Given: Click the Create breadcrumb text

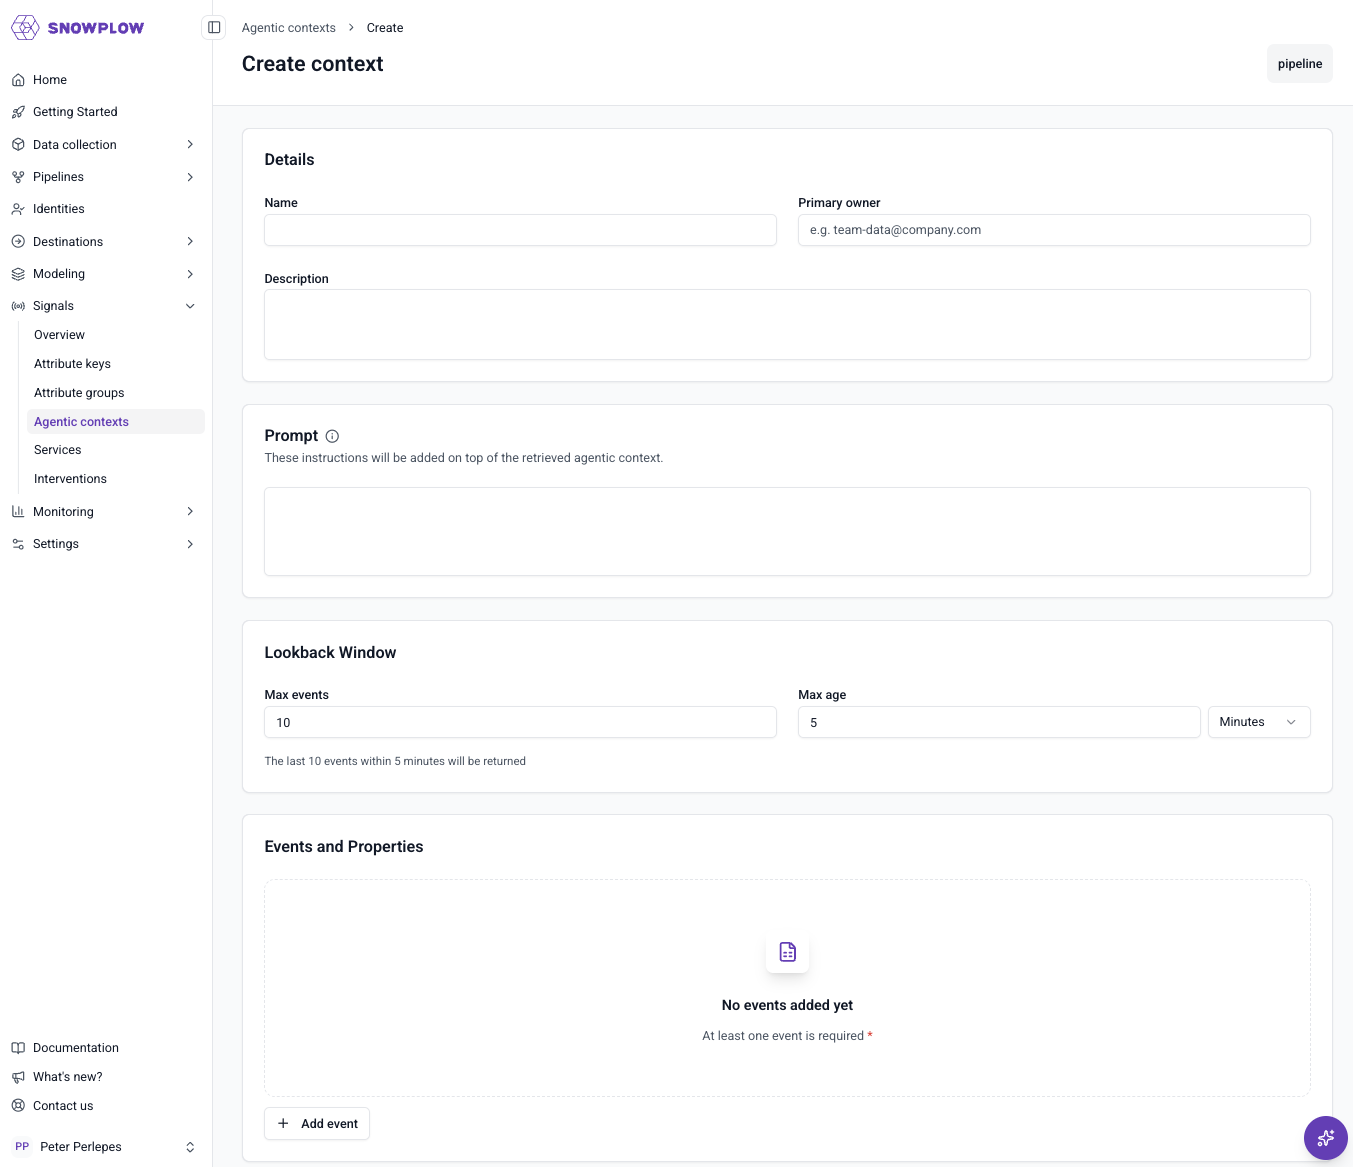Looking at the screenshot, I should (385, 28).
